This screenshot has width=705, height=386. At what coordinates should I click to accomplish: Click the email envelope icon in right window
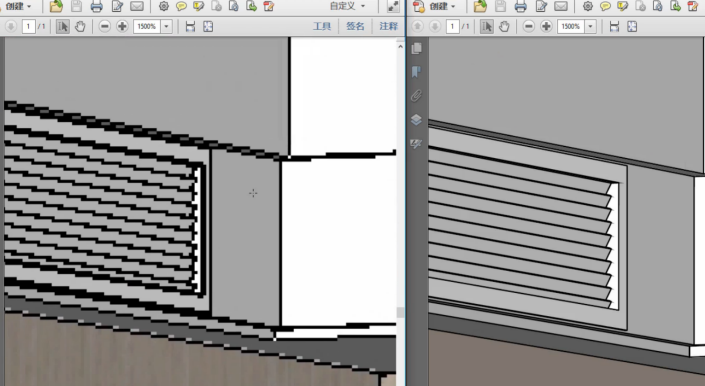point(561,6)
